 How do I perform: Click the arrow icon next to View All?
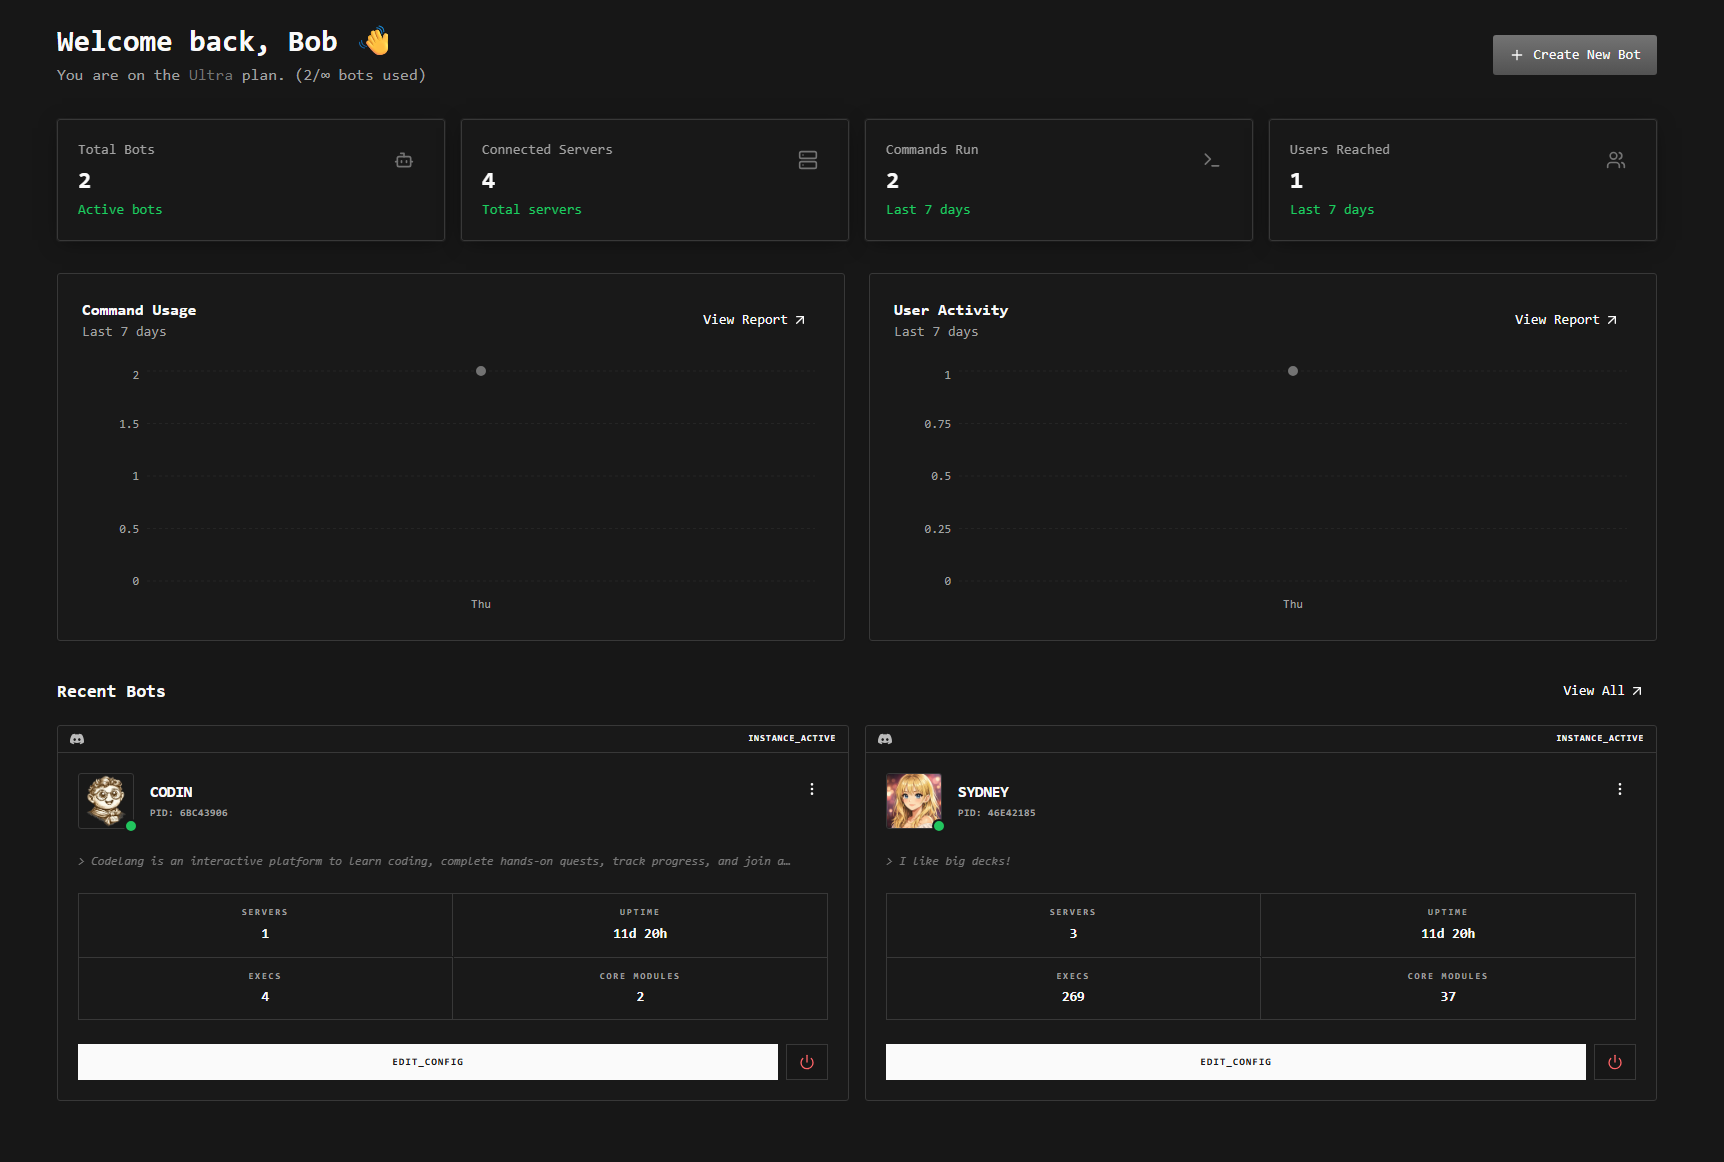click(x=1636, y=690)
